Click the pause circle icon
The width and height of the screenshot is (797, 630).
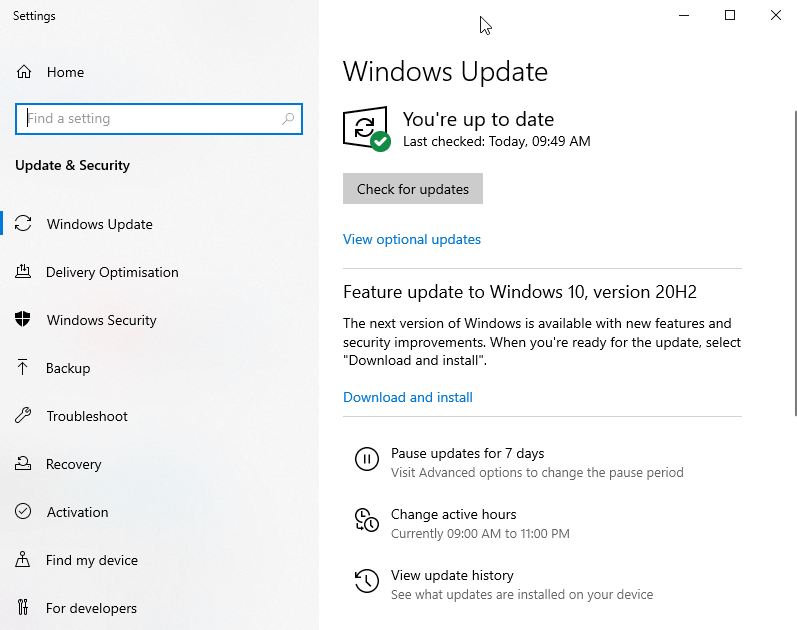click(x=366, y=459)
